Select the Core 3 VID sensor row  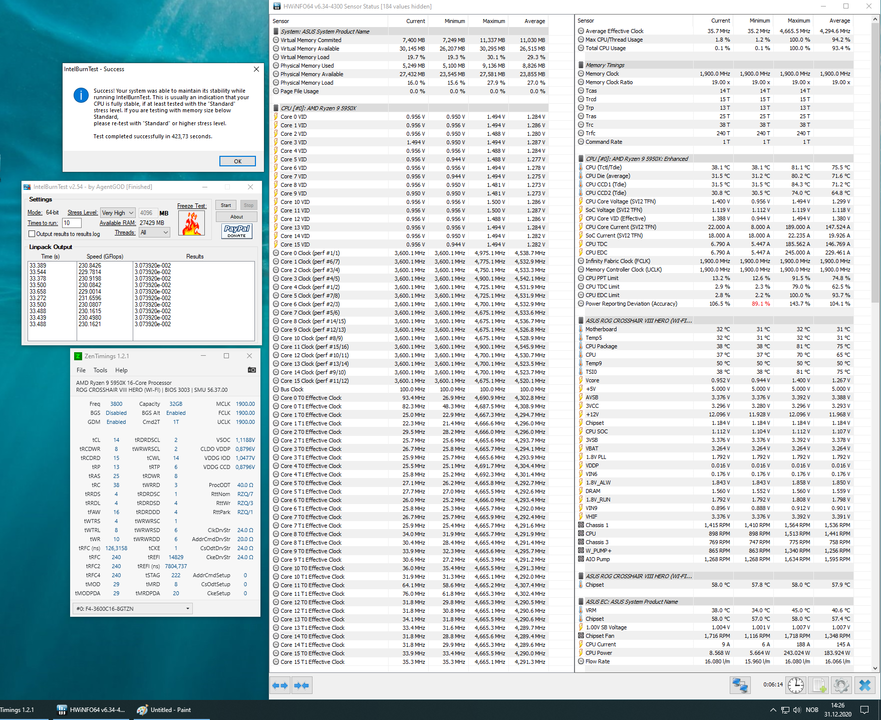tap(409, 142)
